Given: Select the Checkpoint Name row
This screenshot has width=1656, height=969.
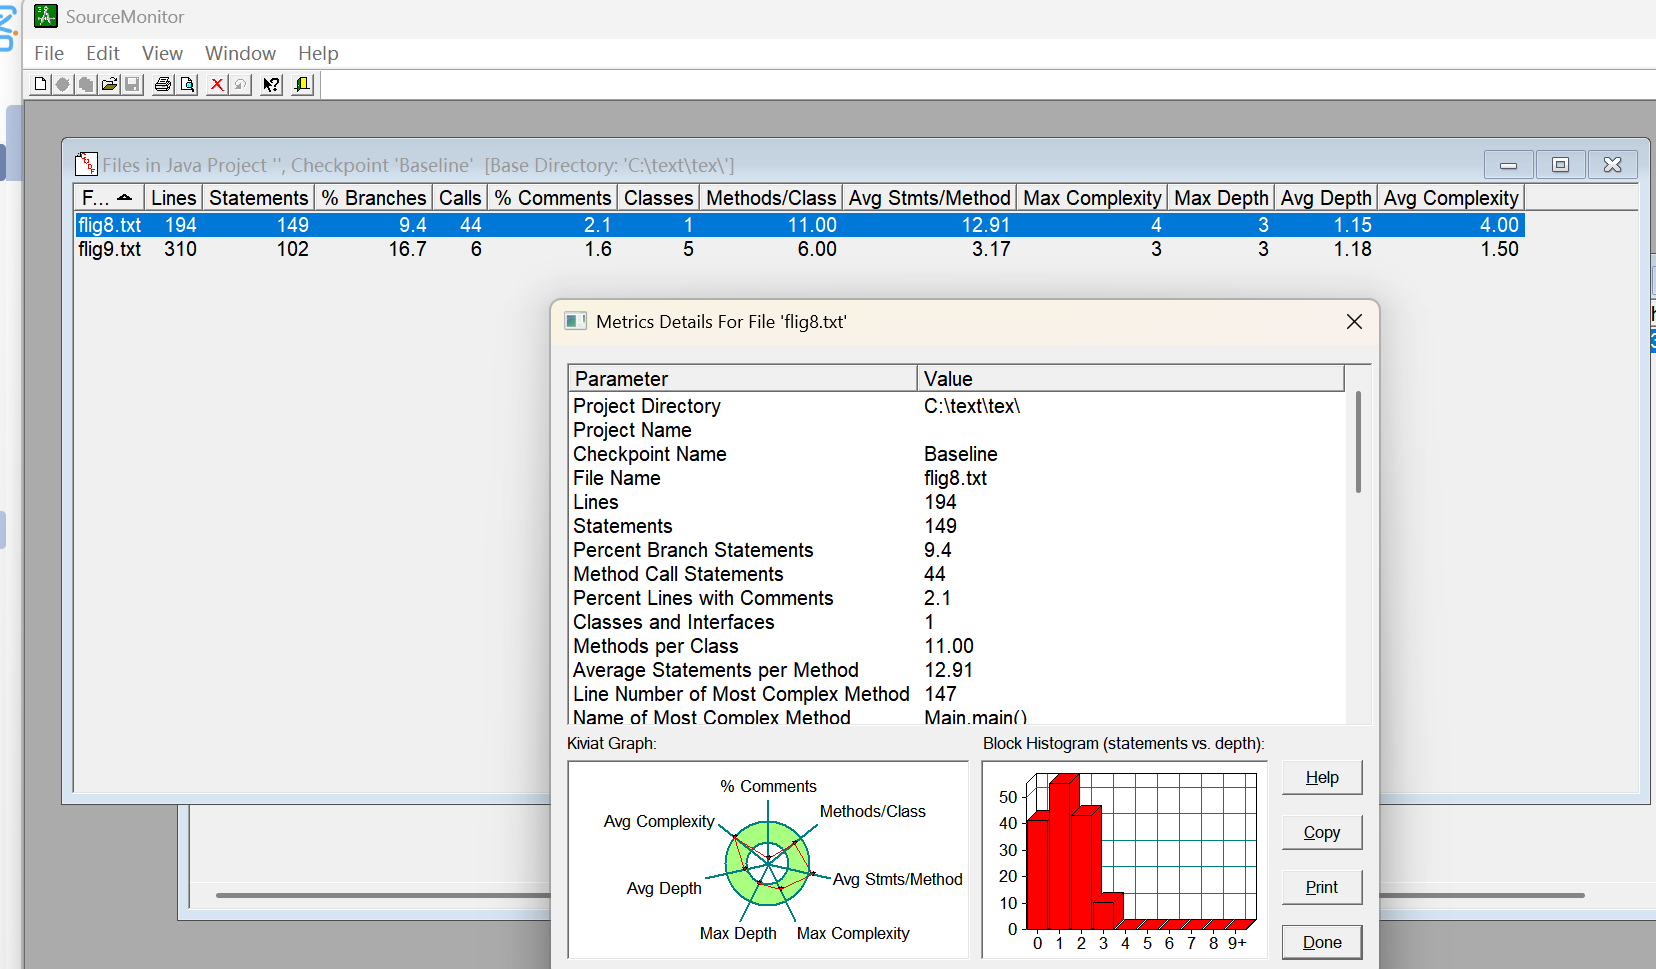Looking at the screenshot, I should 957,454.
